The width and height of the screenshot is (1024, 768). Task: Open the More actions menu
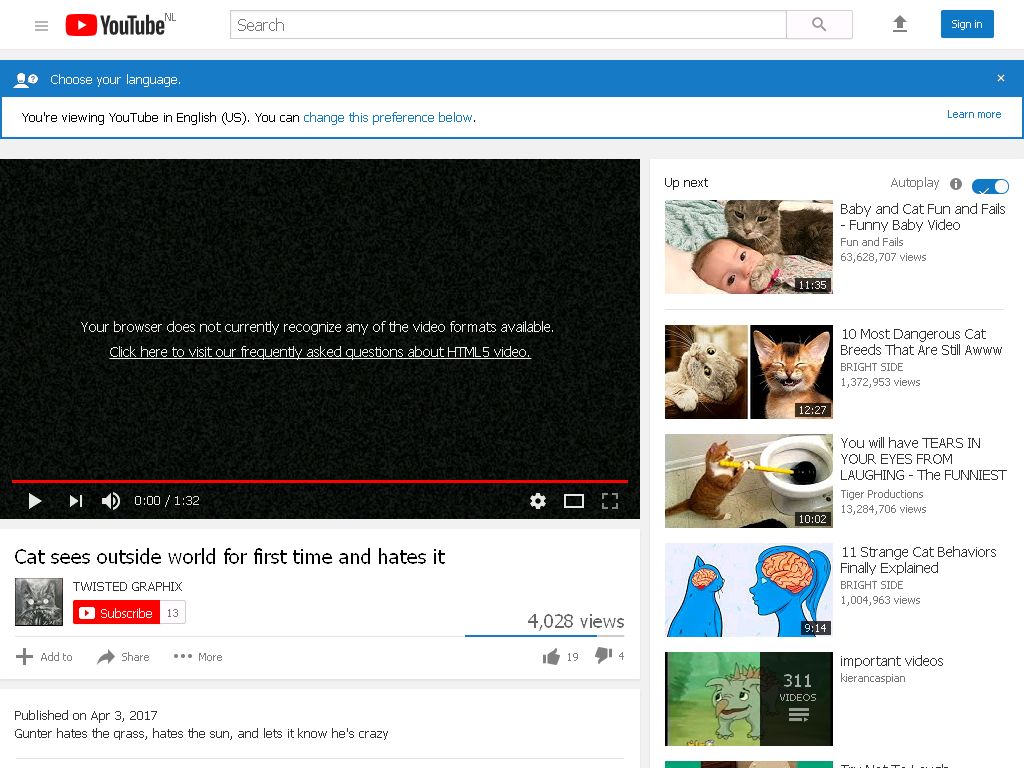198,657
